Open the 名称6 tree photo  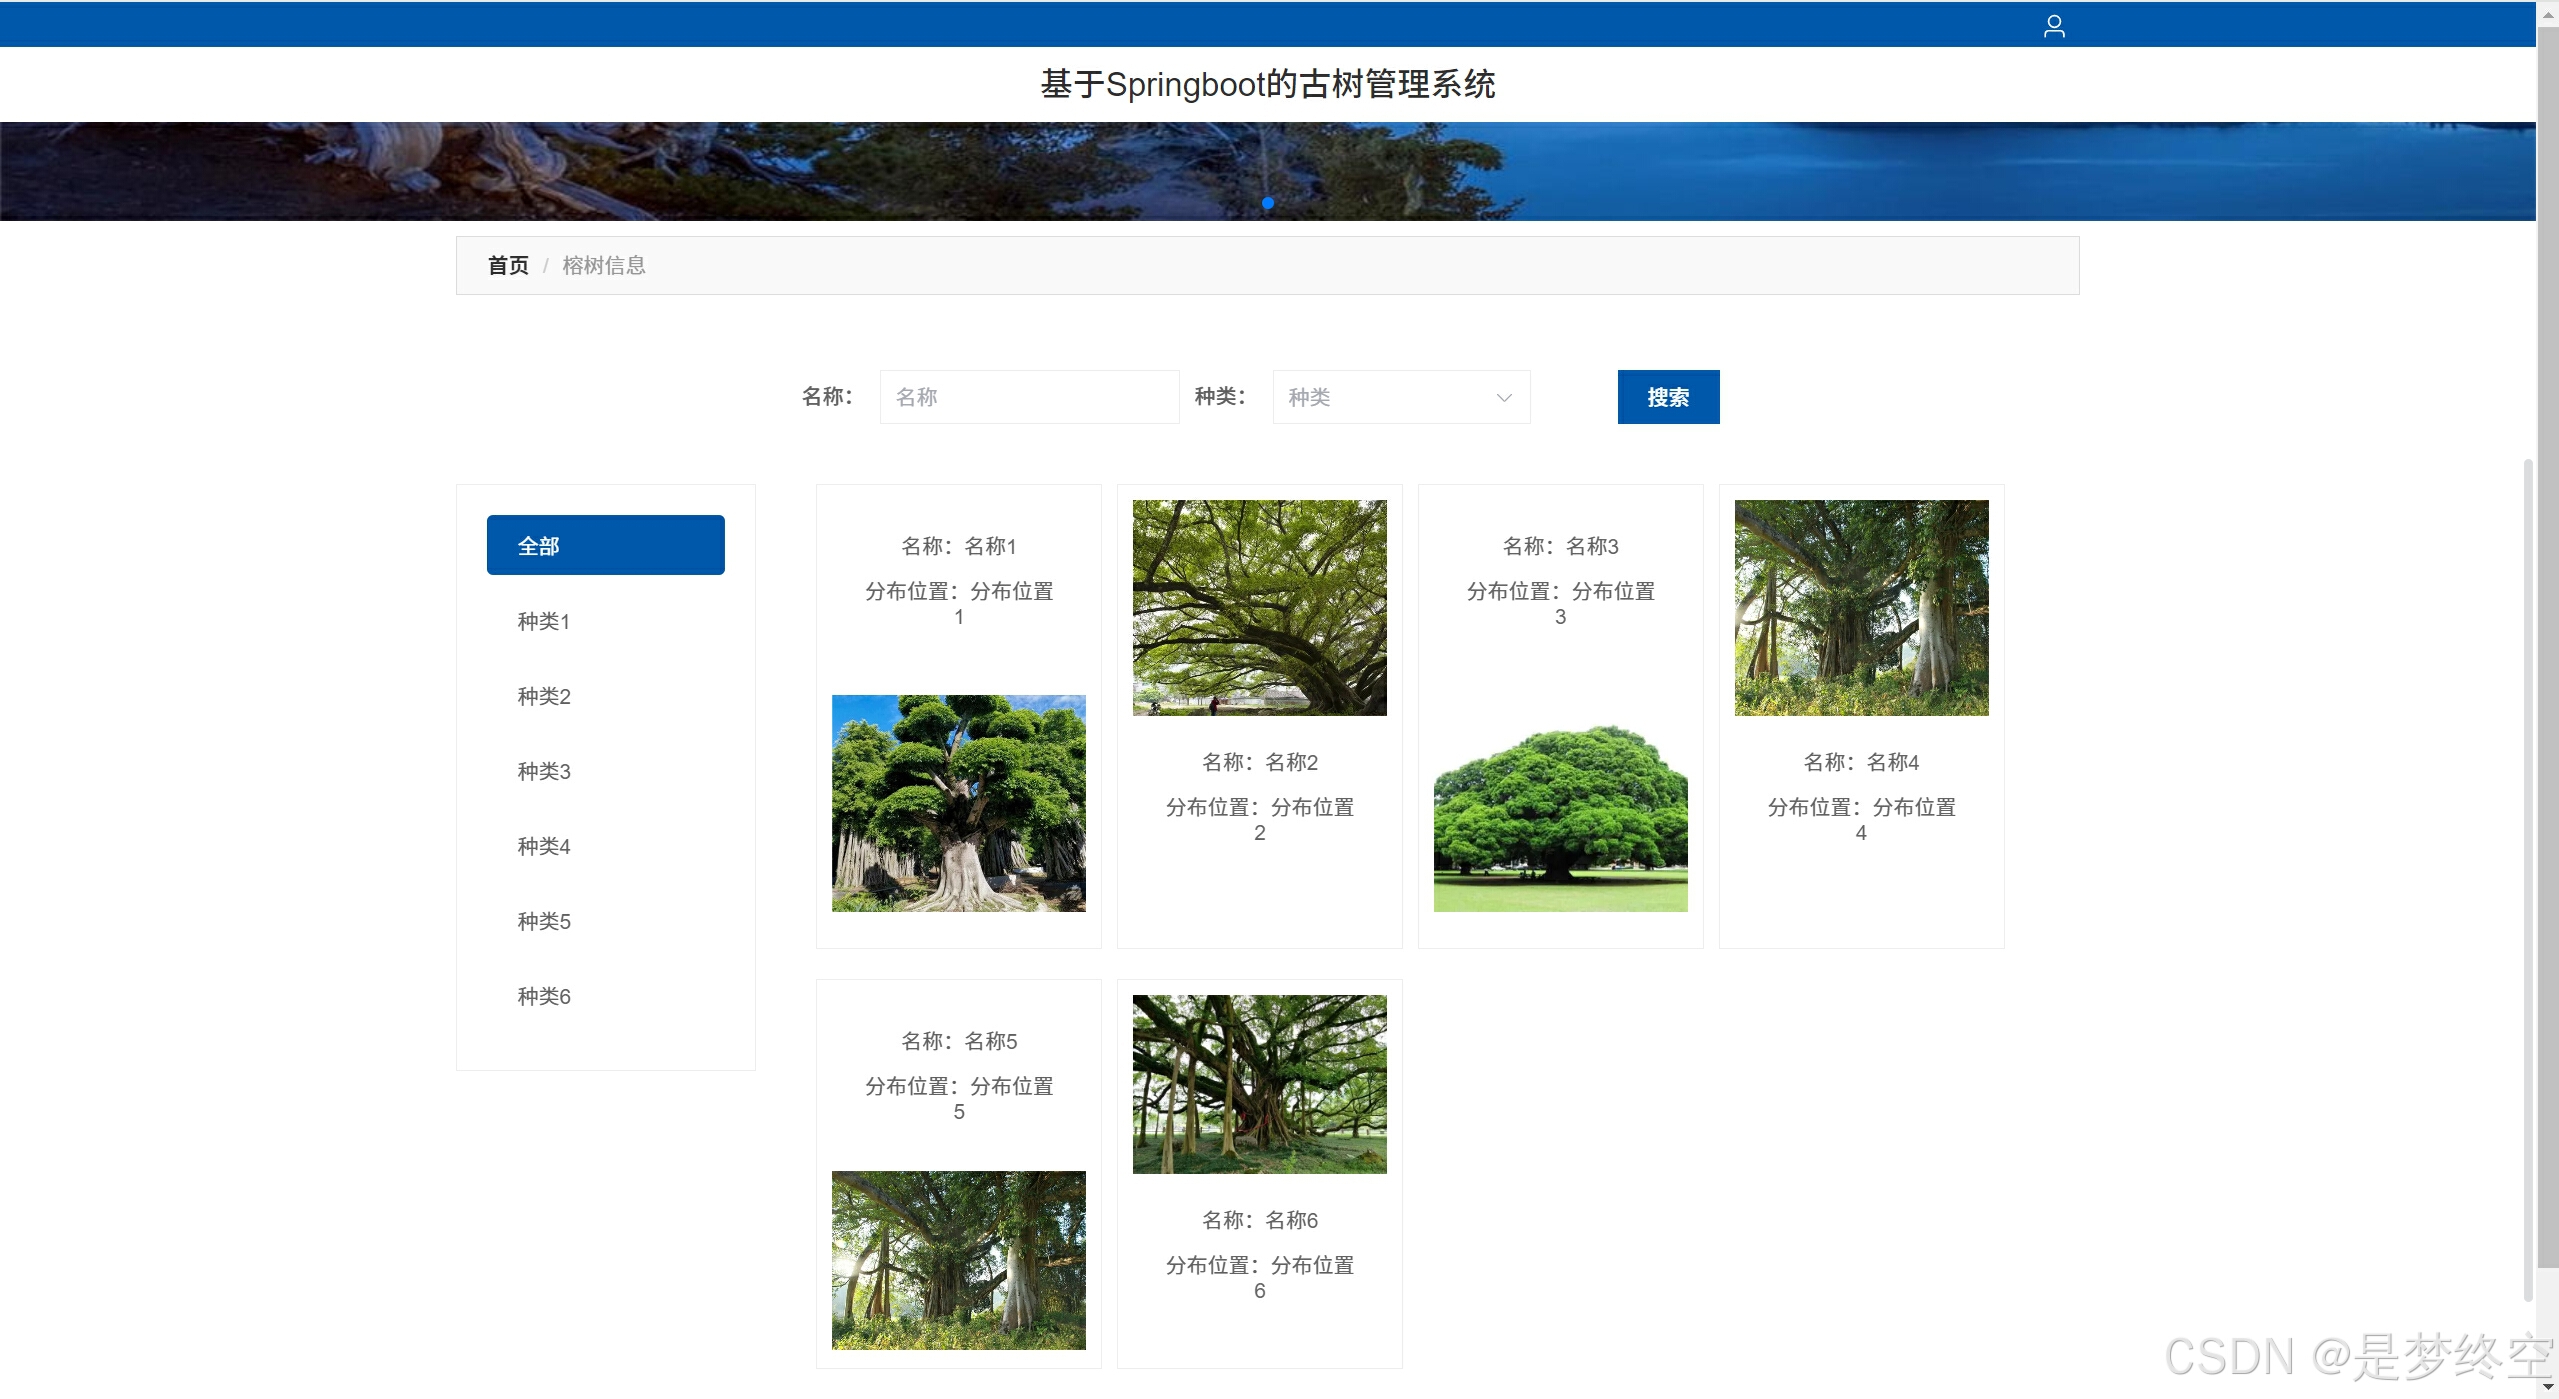[1259, 1084]
